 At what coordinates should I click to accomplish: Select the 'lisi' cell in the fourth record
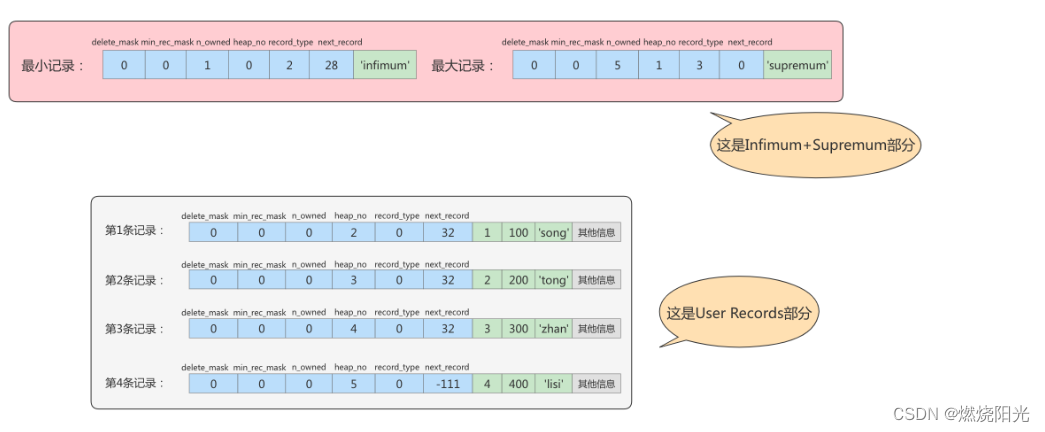(x=553, y=383)
